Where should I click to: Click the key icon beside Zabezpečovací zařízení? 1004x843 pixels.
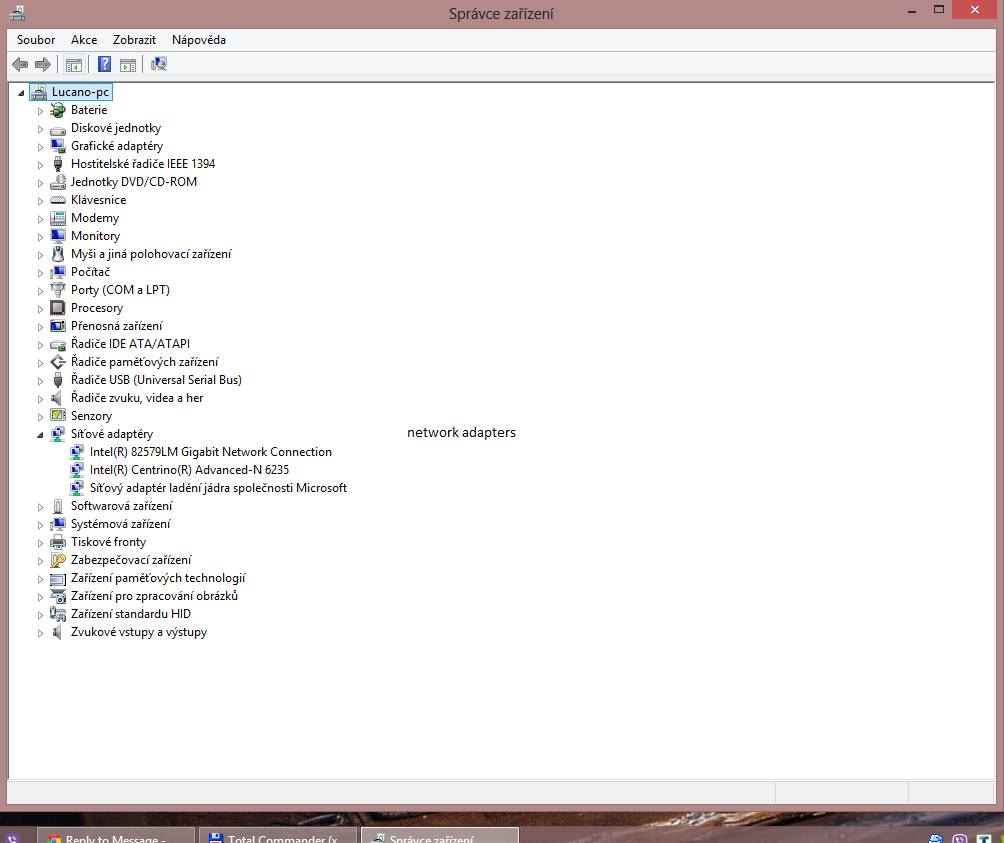pyautogui.click(x=58, y=560)
